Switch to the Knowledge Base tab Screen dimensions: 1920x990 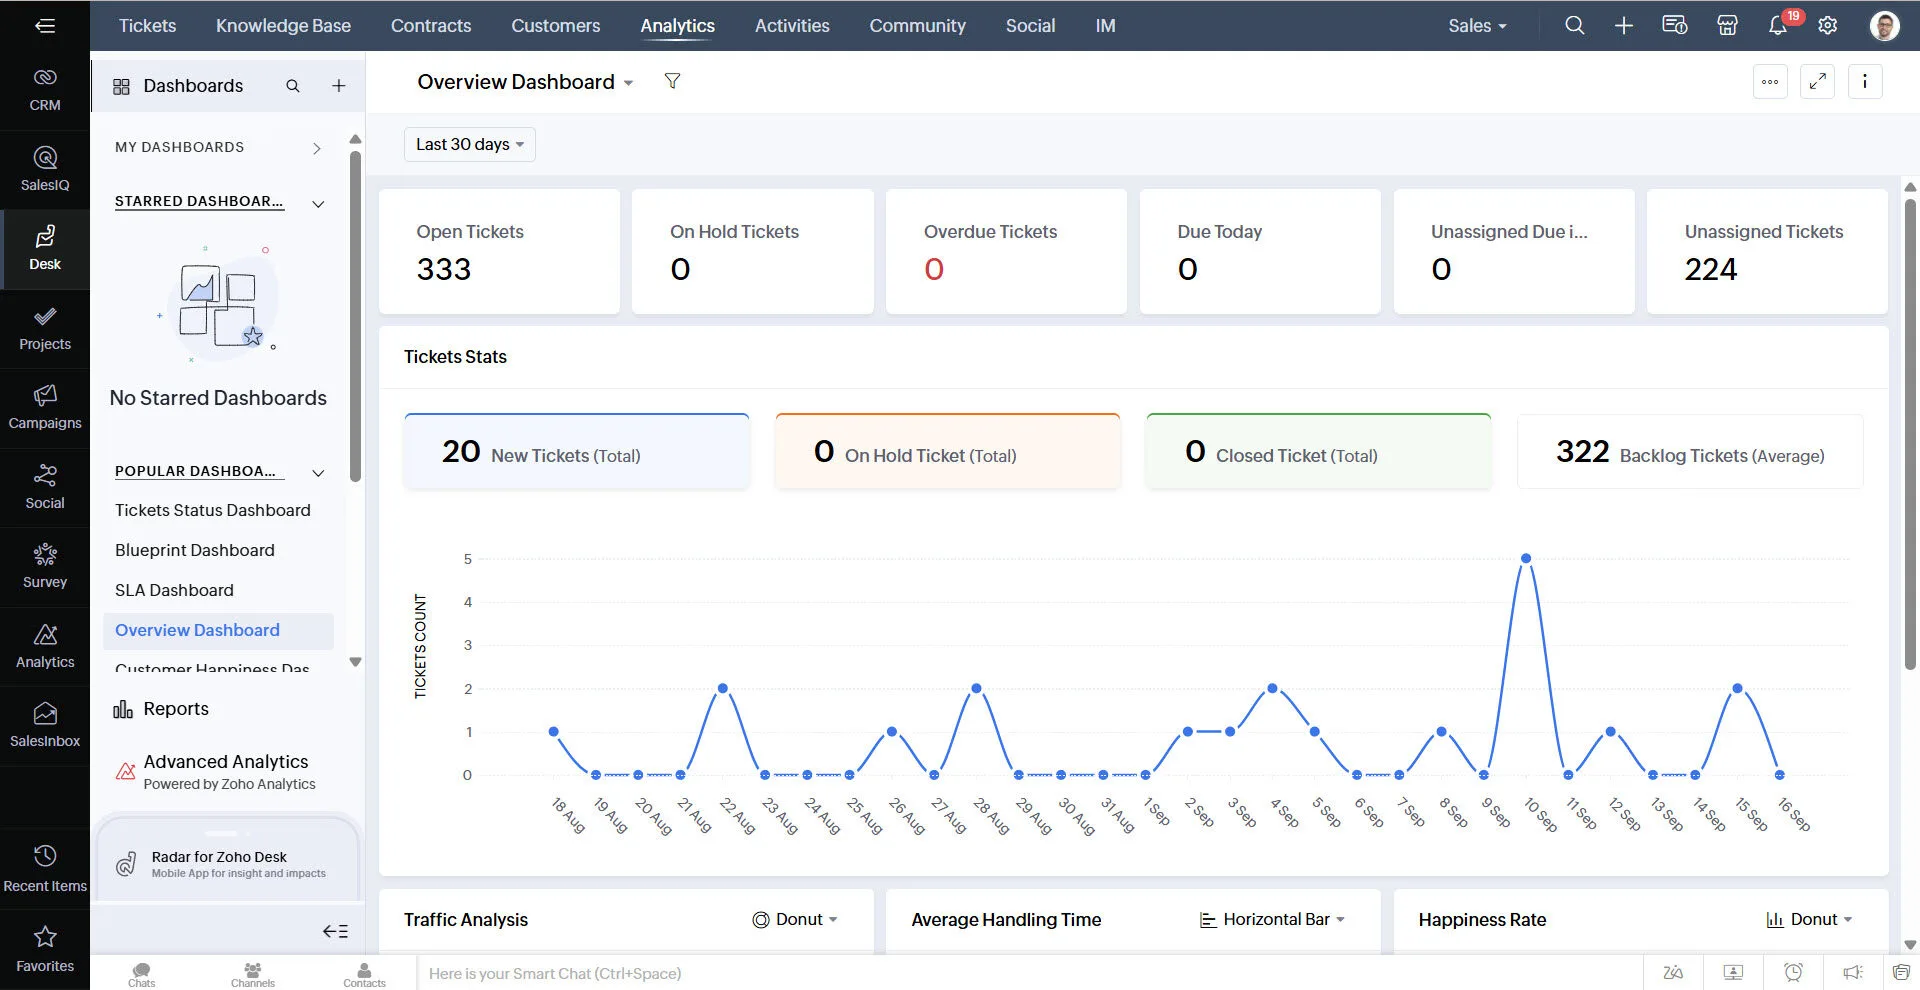pyautogui.click(x=283, y=26)
